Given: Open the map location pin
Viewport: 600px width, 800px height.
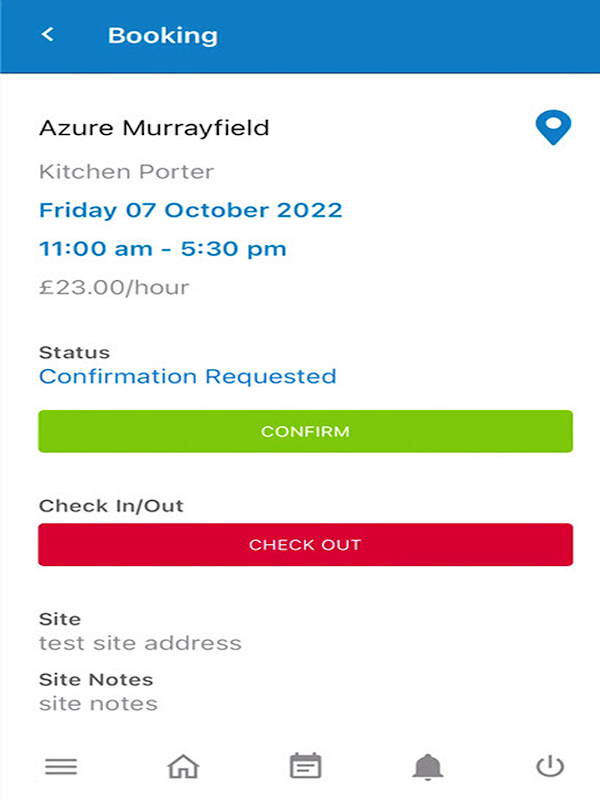Looking at the screenshot, I should click(553, 128).
